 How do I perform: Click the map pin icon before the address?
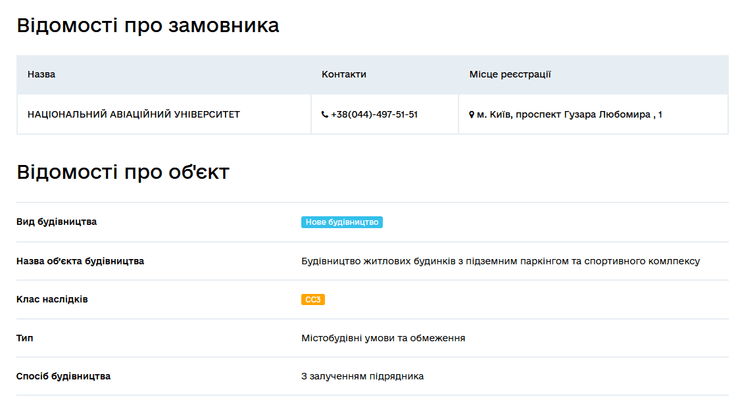(472, 115)
